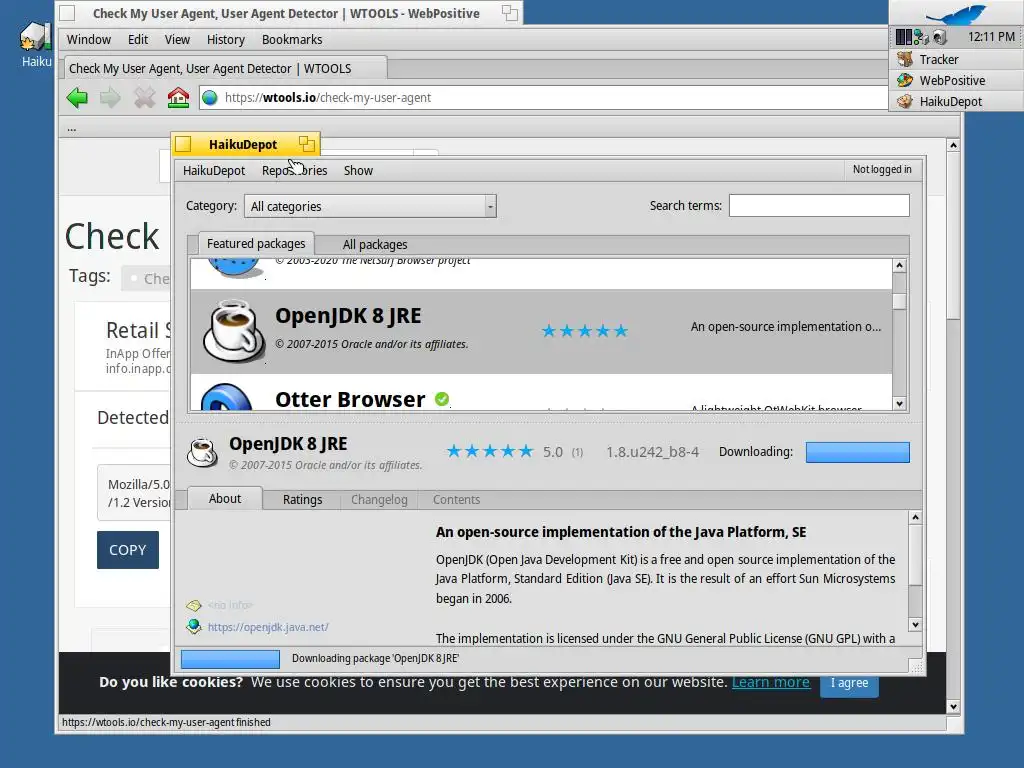Select the About tab
This screenshot has width=1024, height=768.
click(225, 498)
